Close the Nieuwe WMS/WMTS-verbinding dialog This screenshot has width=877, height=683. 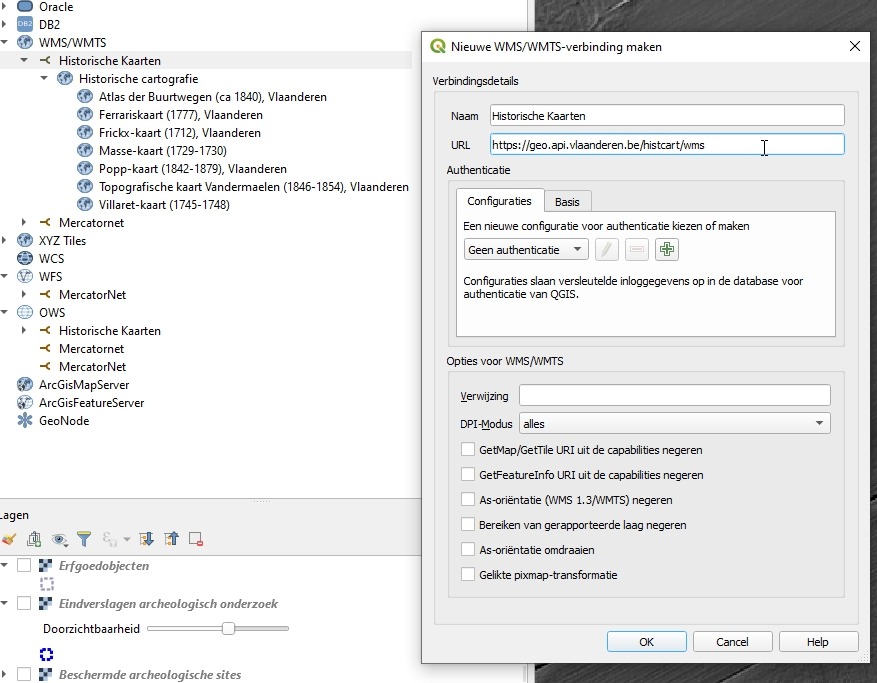click(855, 46)
